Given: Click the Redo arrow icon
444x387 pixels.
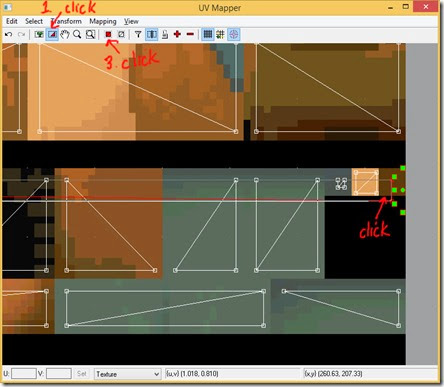Looking at the screenshot, I should [21, 34].
